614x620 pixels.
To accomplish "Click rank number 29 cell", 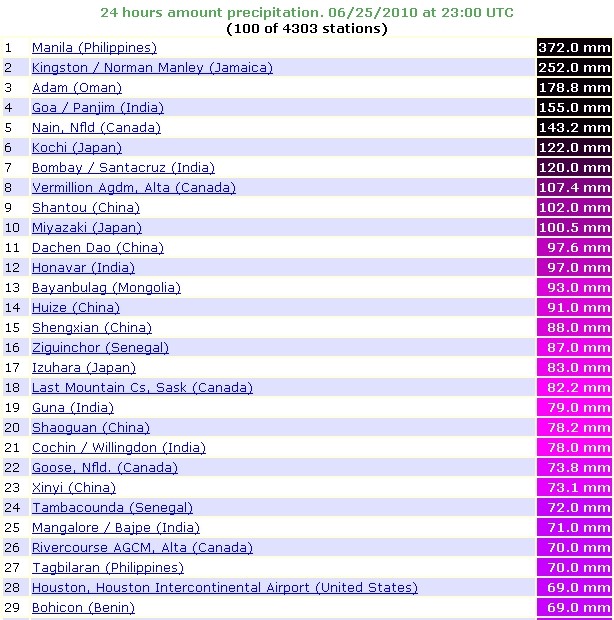I will pyautogui.click(x=16, y=608).
